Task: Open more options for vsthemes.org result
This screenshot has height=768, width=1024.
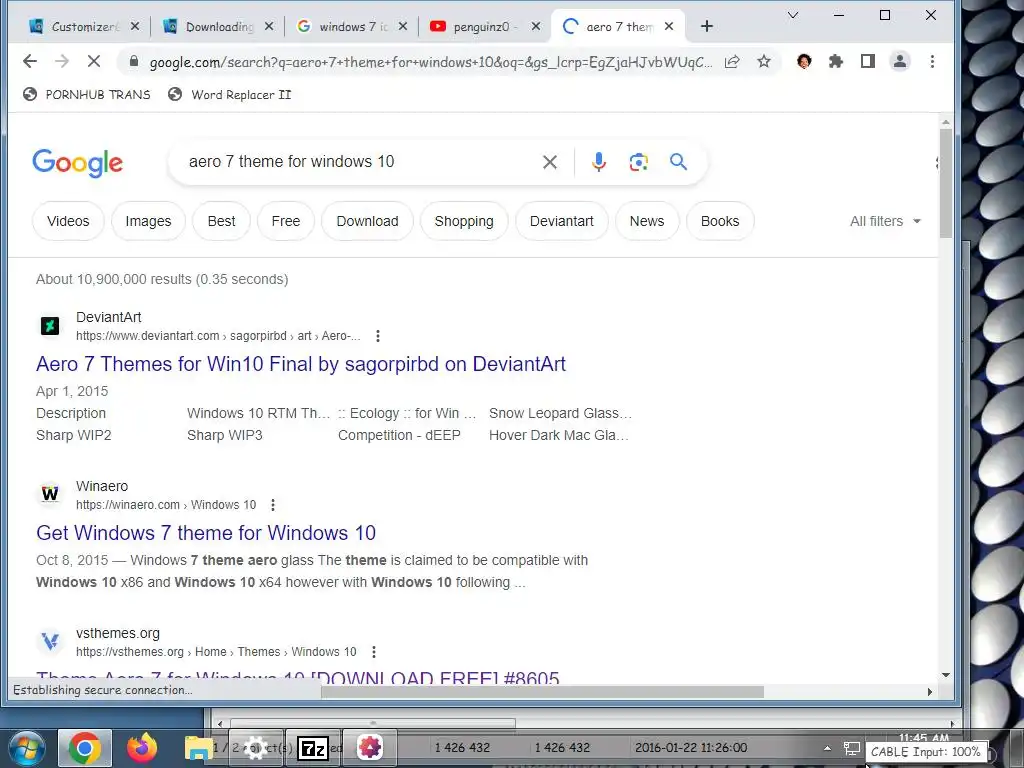Action: [x=374, y=652]
